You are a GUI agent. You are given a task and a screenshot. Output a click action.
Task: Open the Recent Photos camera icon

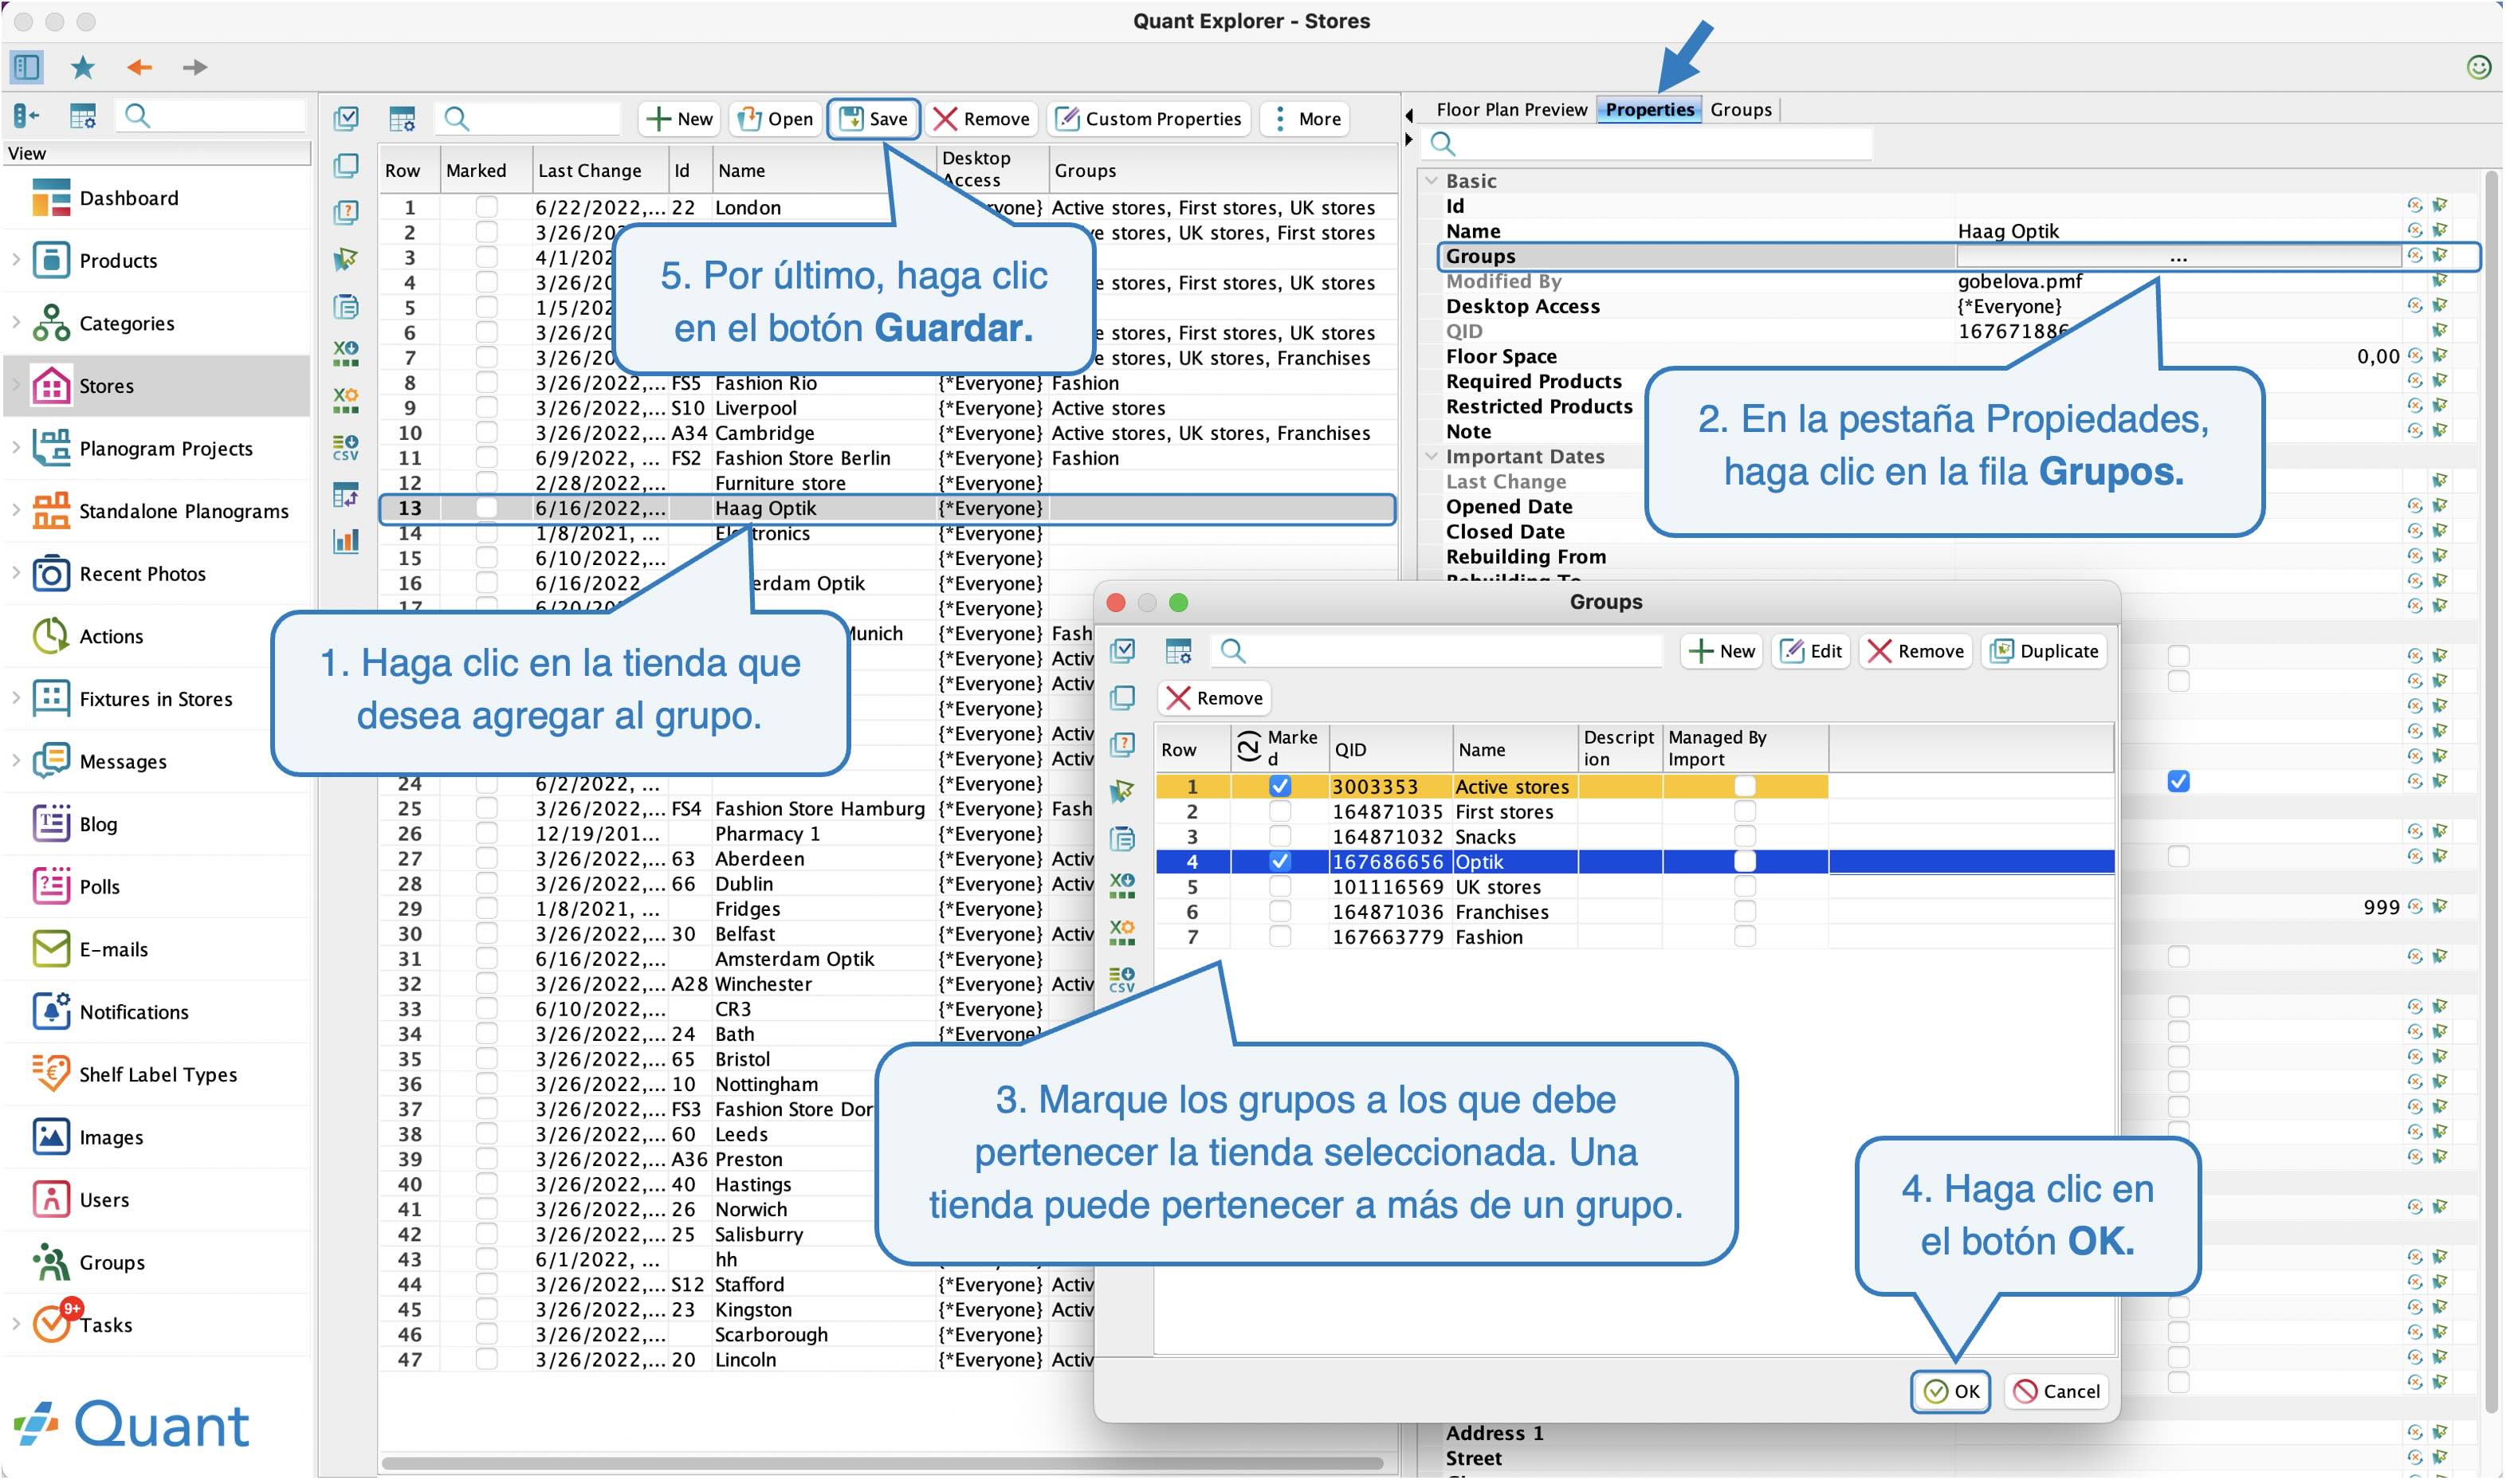(51, 574)
